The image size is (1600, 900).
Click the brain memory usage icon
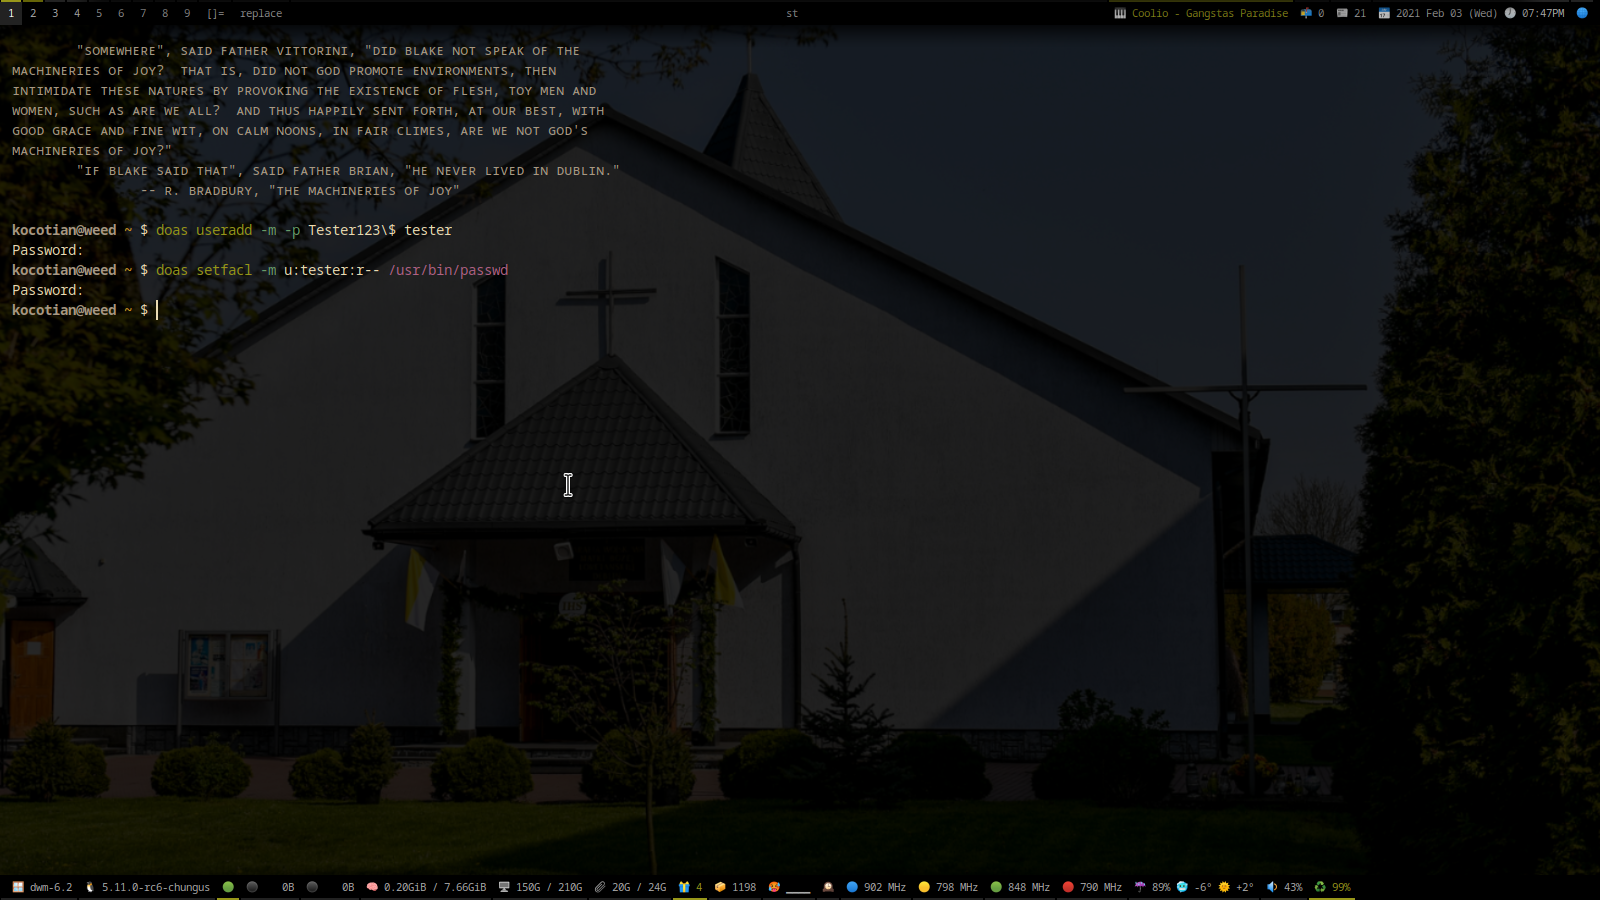click(372, 887)
